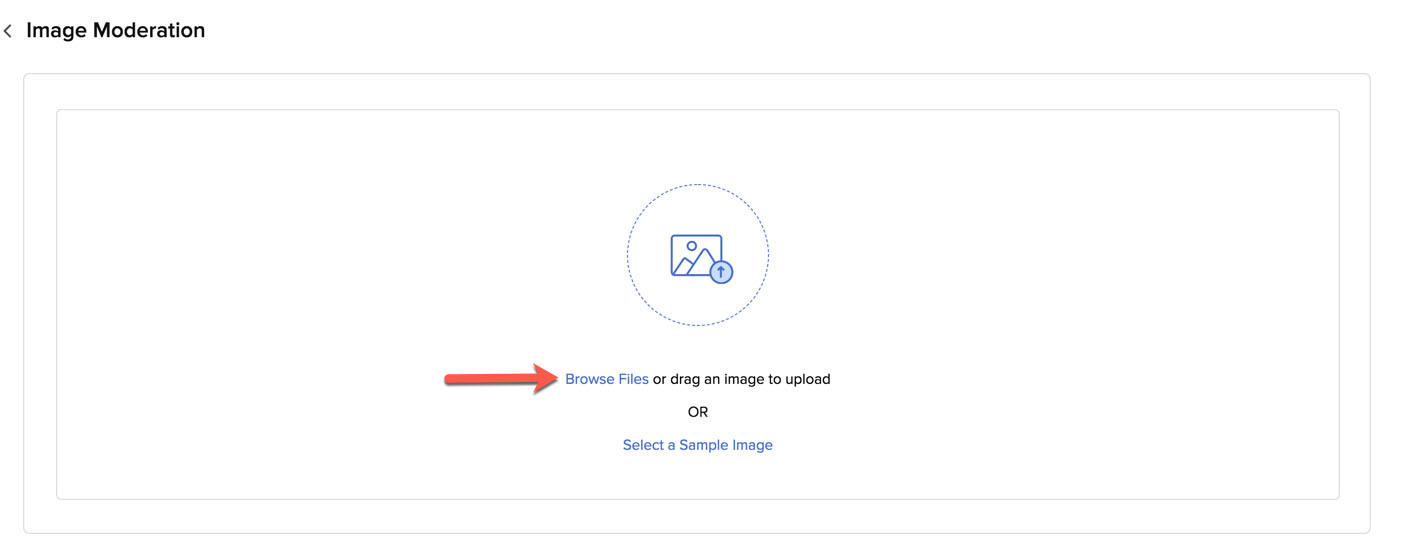Go back using the left chevron
The width and height of the screenshot is (1406, 556).
point(8,32)
